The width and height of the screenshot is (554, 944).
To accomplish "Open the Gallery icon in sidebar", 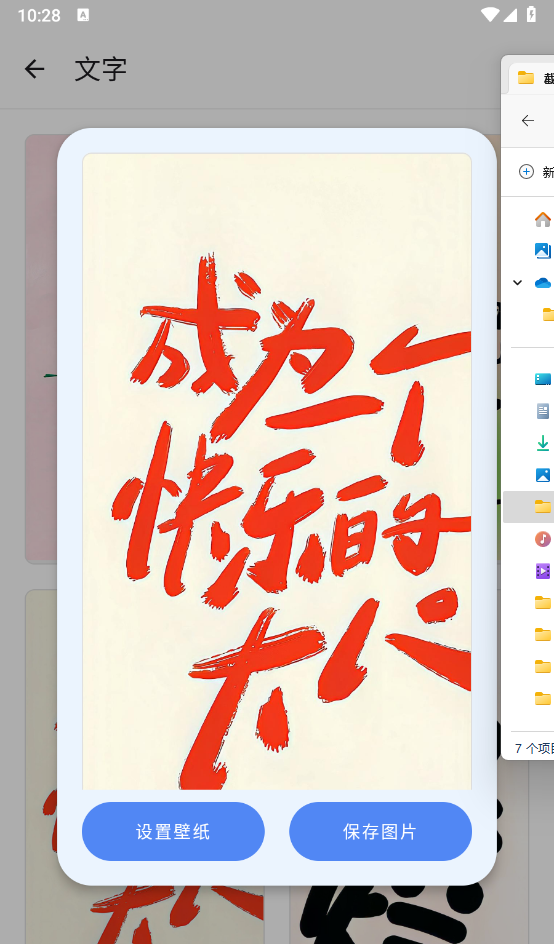I will click(543, 250).
